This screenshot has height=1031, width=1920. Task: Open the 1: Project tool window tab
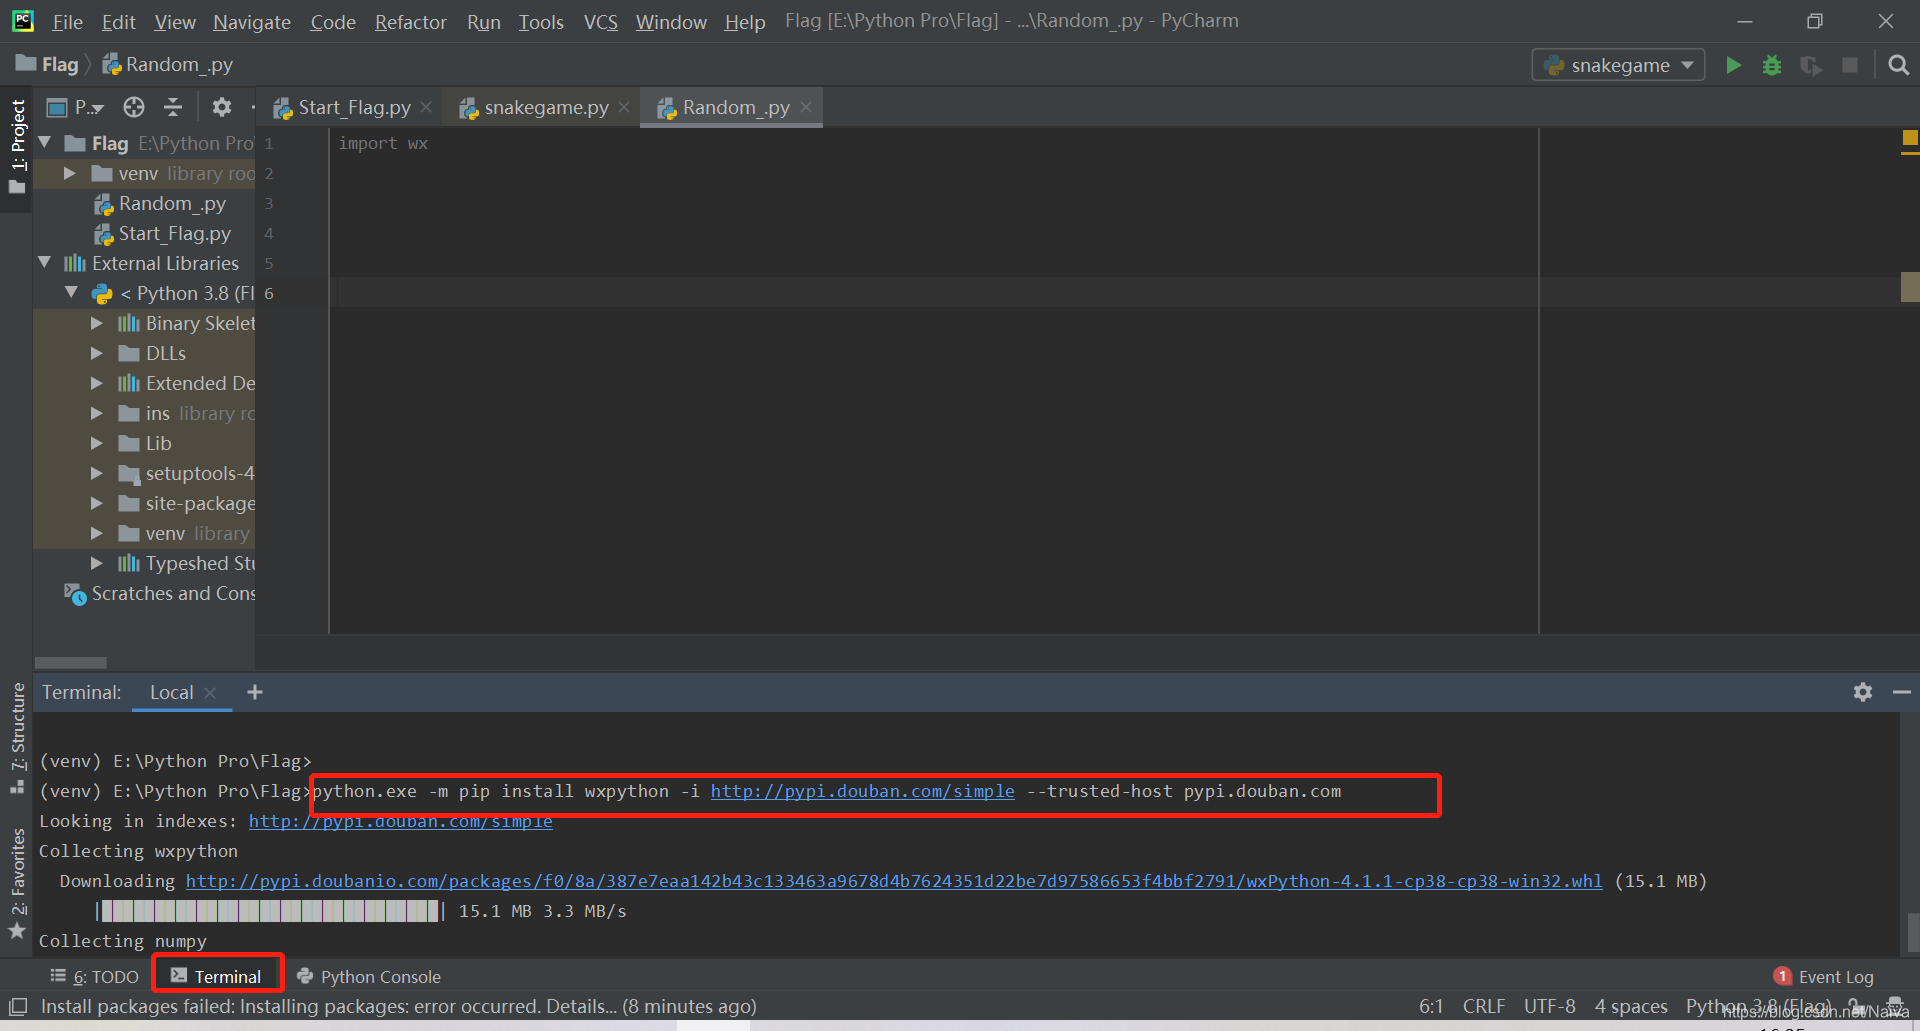(17, 150)
